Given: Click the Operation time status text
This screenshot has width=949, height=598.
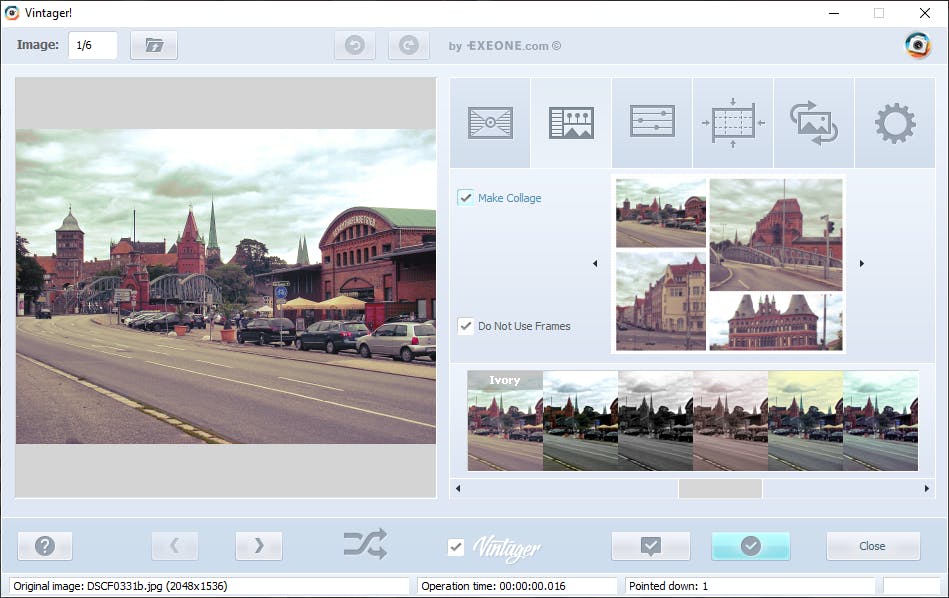Looking at the screenshot, I should point(493,586).
